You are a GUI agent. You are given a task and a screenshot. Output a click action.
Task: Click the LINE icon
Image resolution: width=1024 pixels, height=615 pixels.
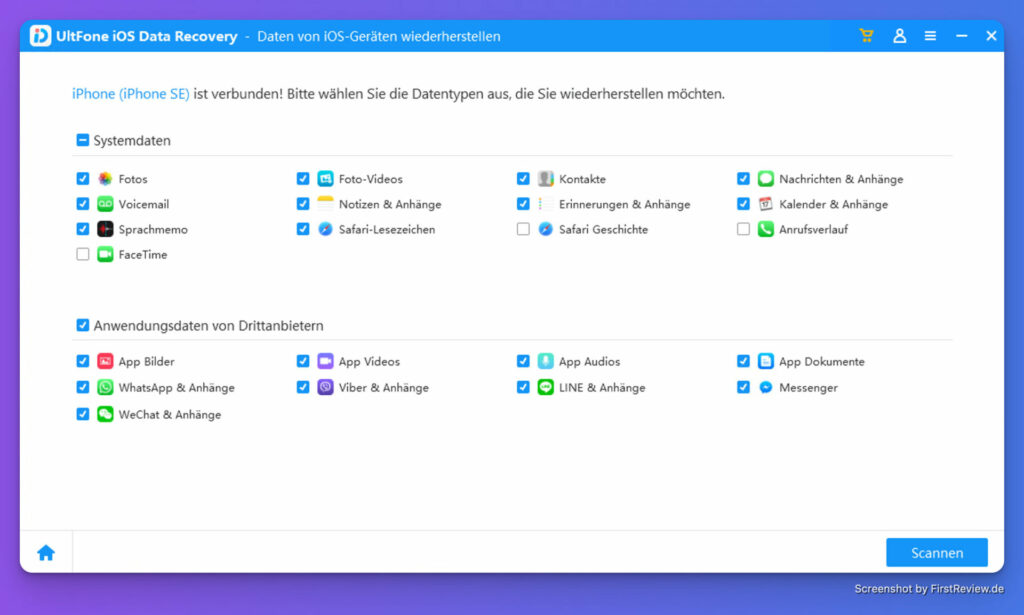pos(545,387)
